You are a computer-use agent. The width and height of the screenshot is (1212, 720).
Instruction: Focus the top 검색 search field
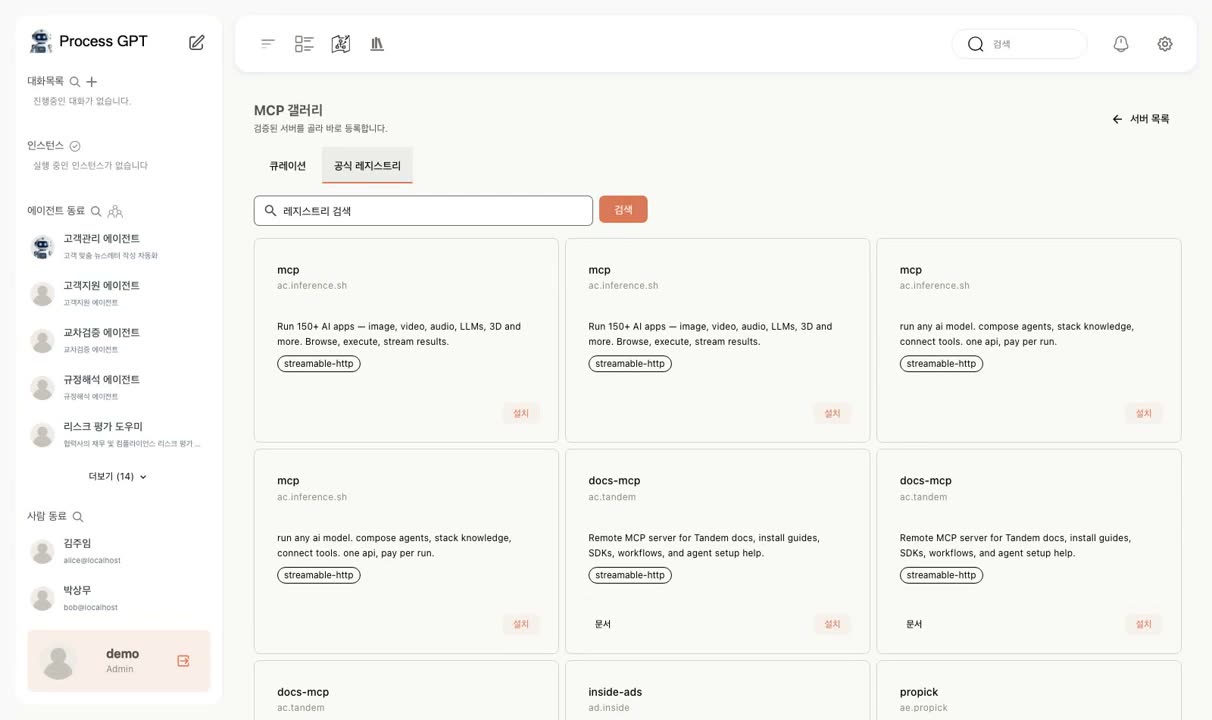(1020, 44)
